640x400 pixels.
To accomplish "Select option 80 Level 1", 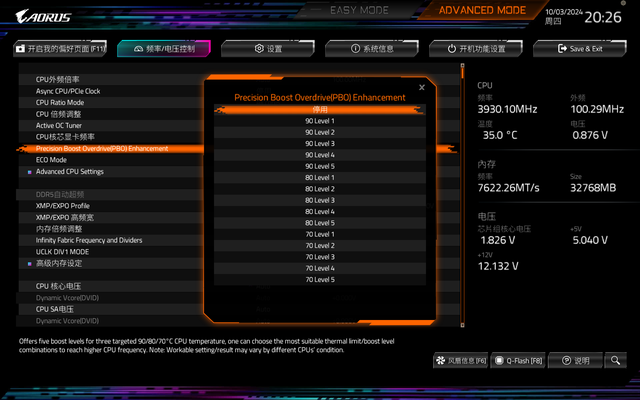I will coord(320,178).
